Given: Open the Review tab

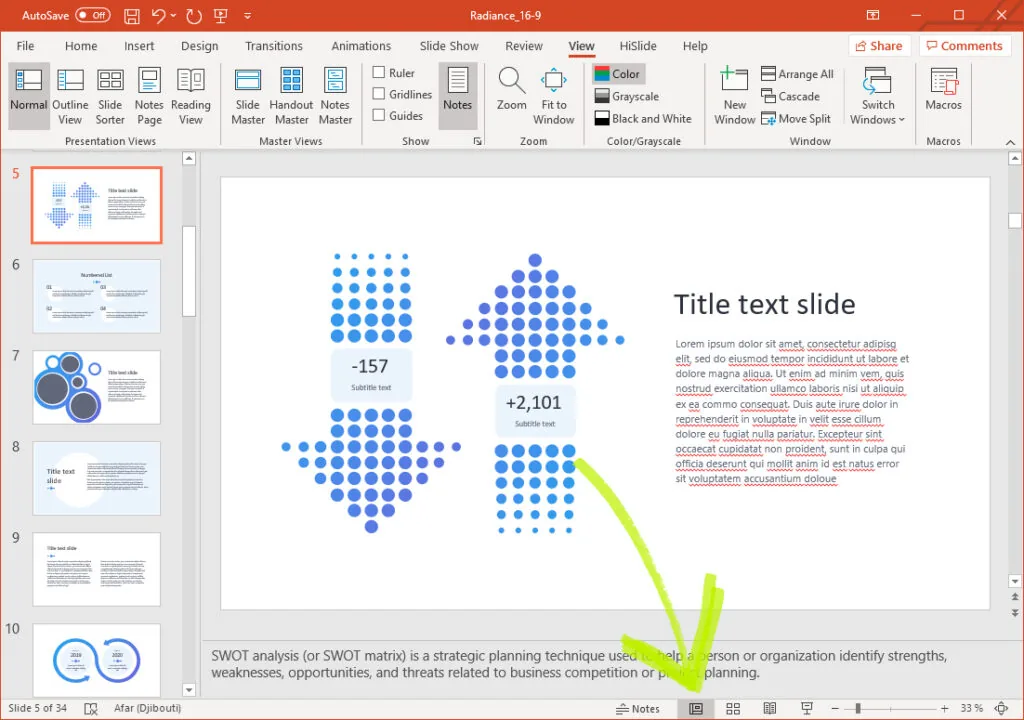Looking at the screenshot, I should pyautogui.click(x=524, y=46).
